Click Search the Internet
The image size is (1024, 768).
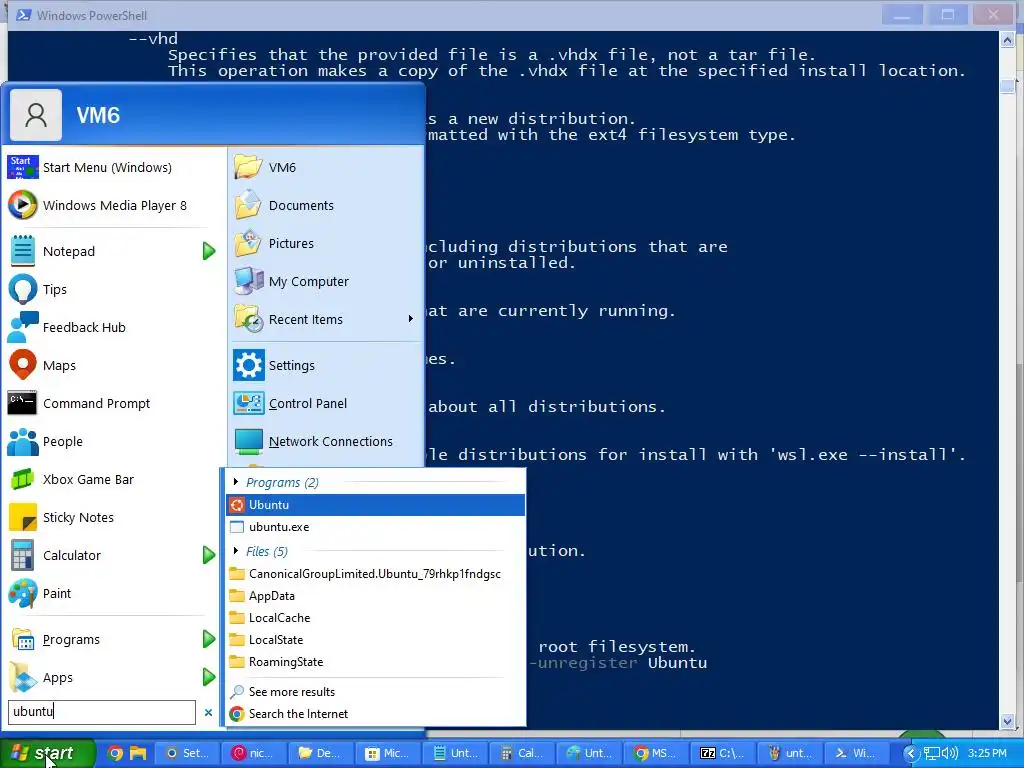click(376, 714)
